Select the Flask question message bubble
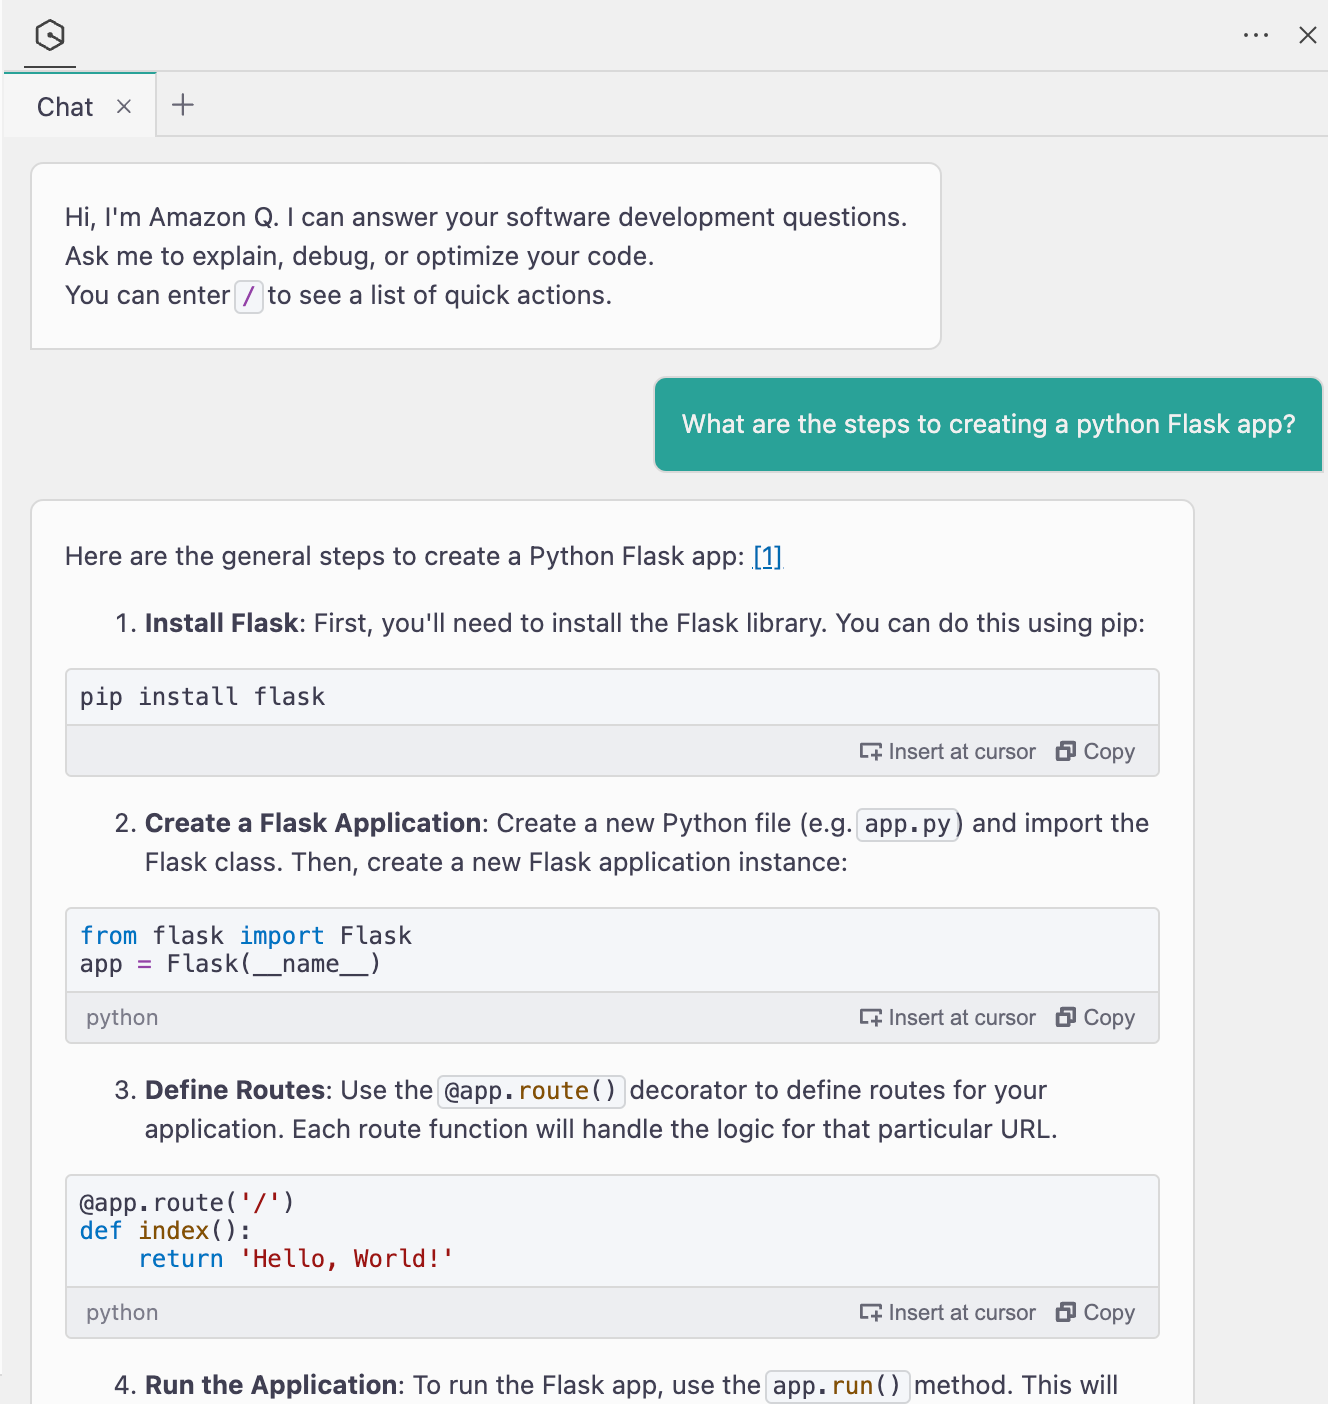Screen dimensions: 1328x1404 988,424
